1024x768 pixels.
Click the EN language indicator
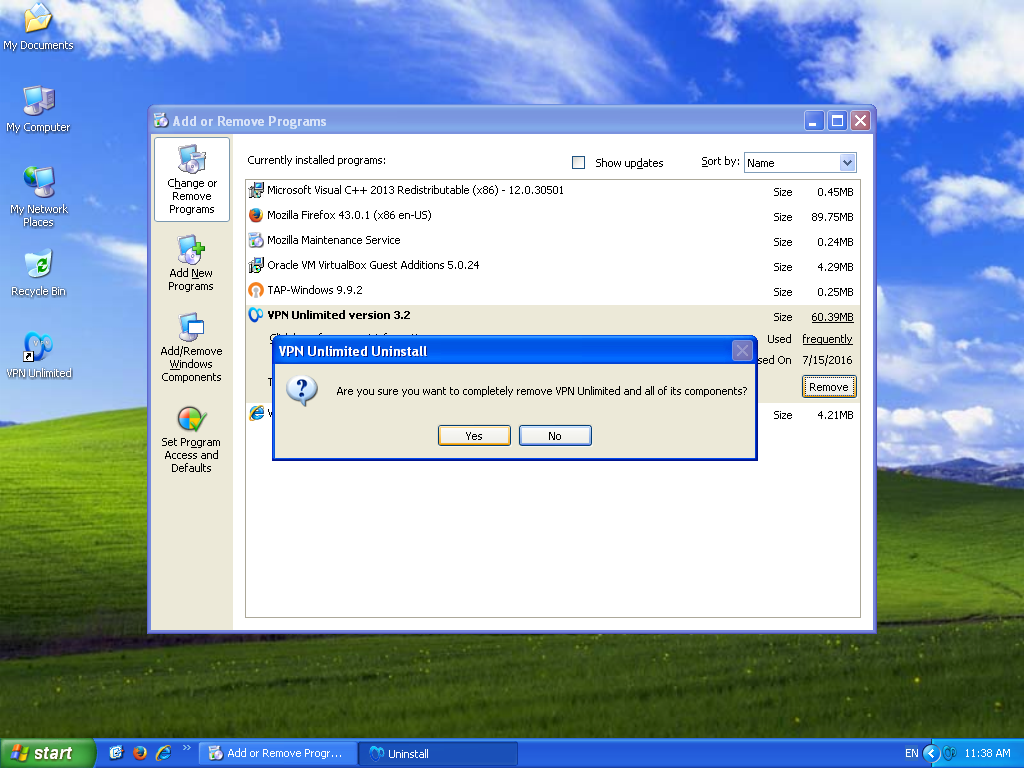click(x=912, y=753)
